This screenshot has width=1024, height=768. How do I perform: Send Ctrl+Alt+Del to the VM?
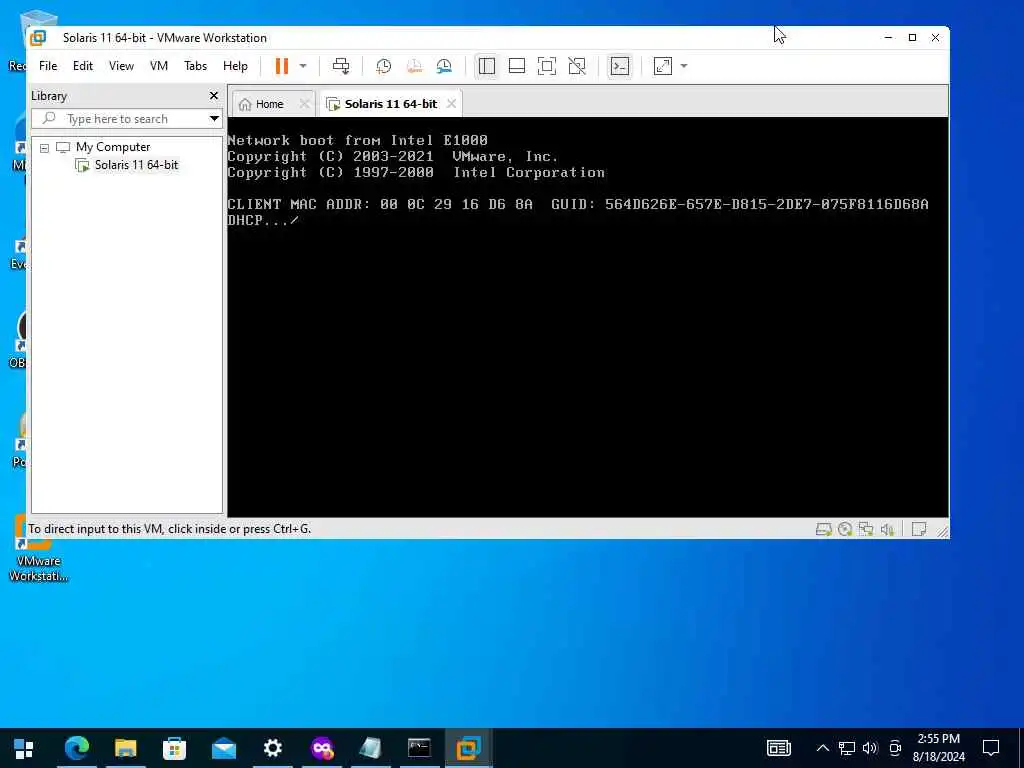(341, 66)
